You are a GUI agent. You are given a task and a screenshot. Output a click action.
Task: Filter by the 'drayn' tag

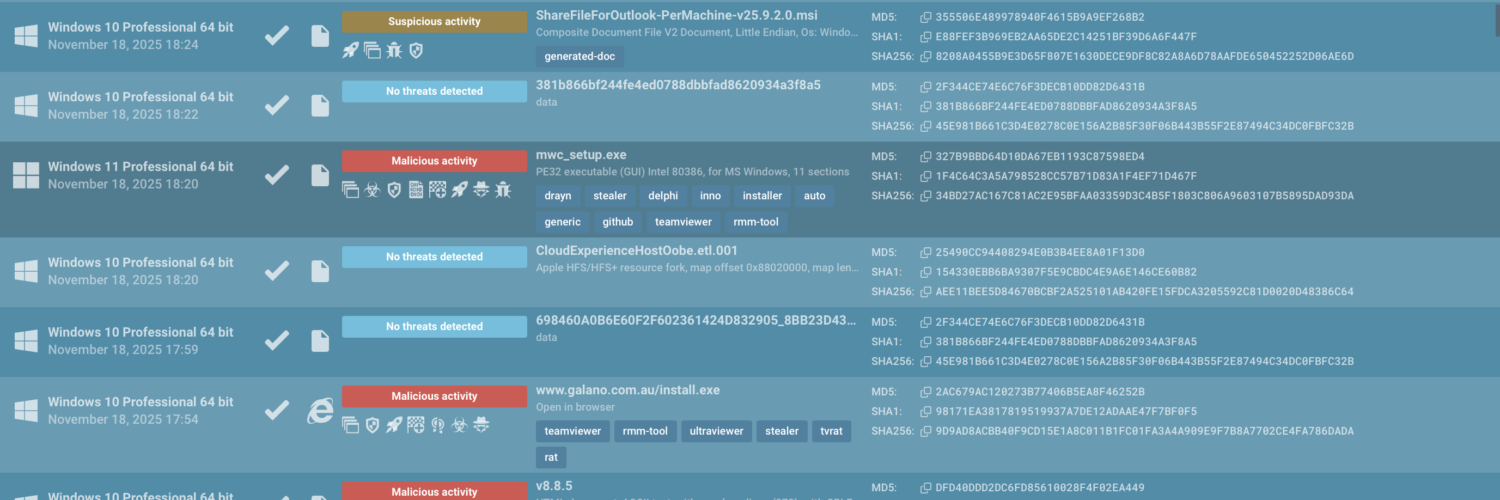pos(558,196)
